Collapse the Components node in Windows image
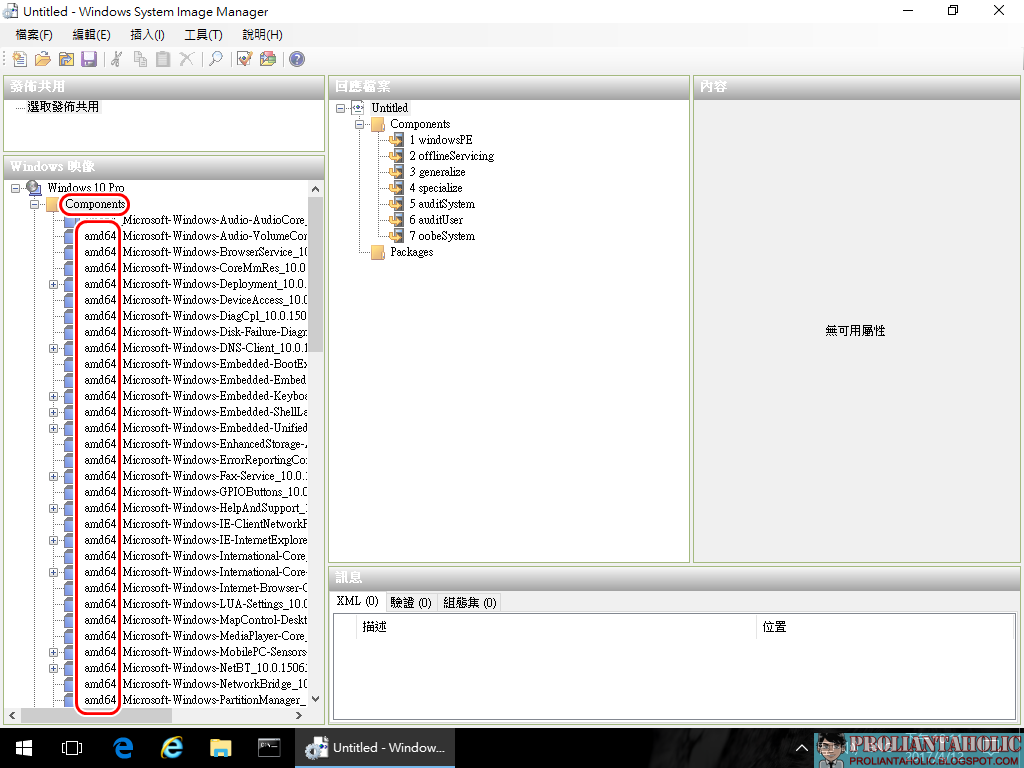1024x768 pixels. (x=34, y=204)
